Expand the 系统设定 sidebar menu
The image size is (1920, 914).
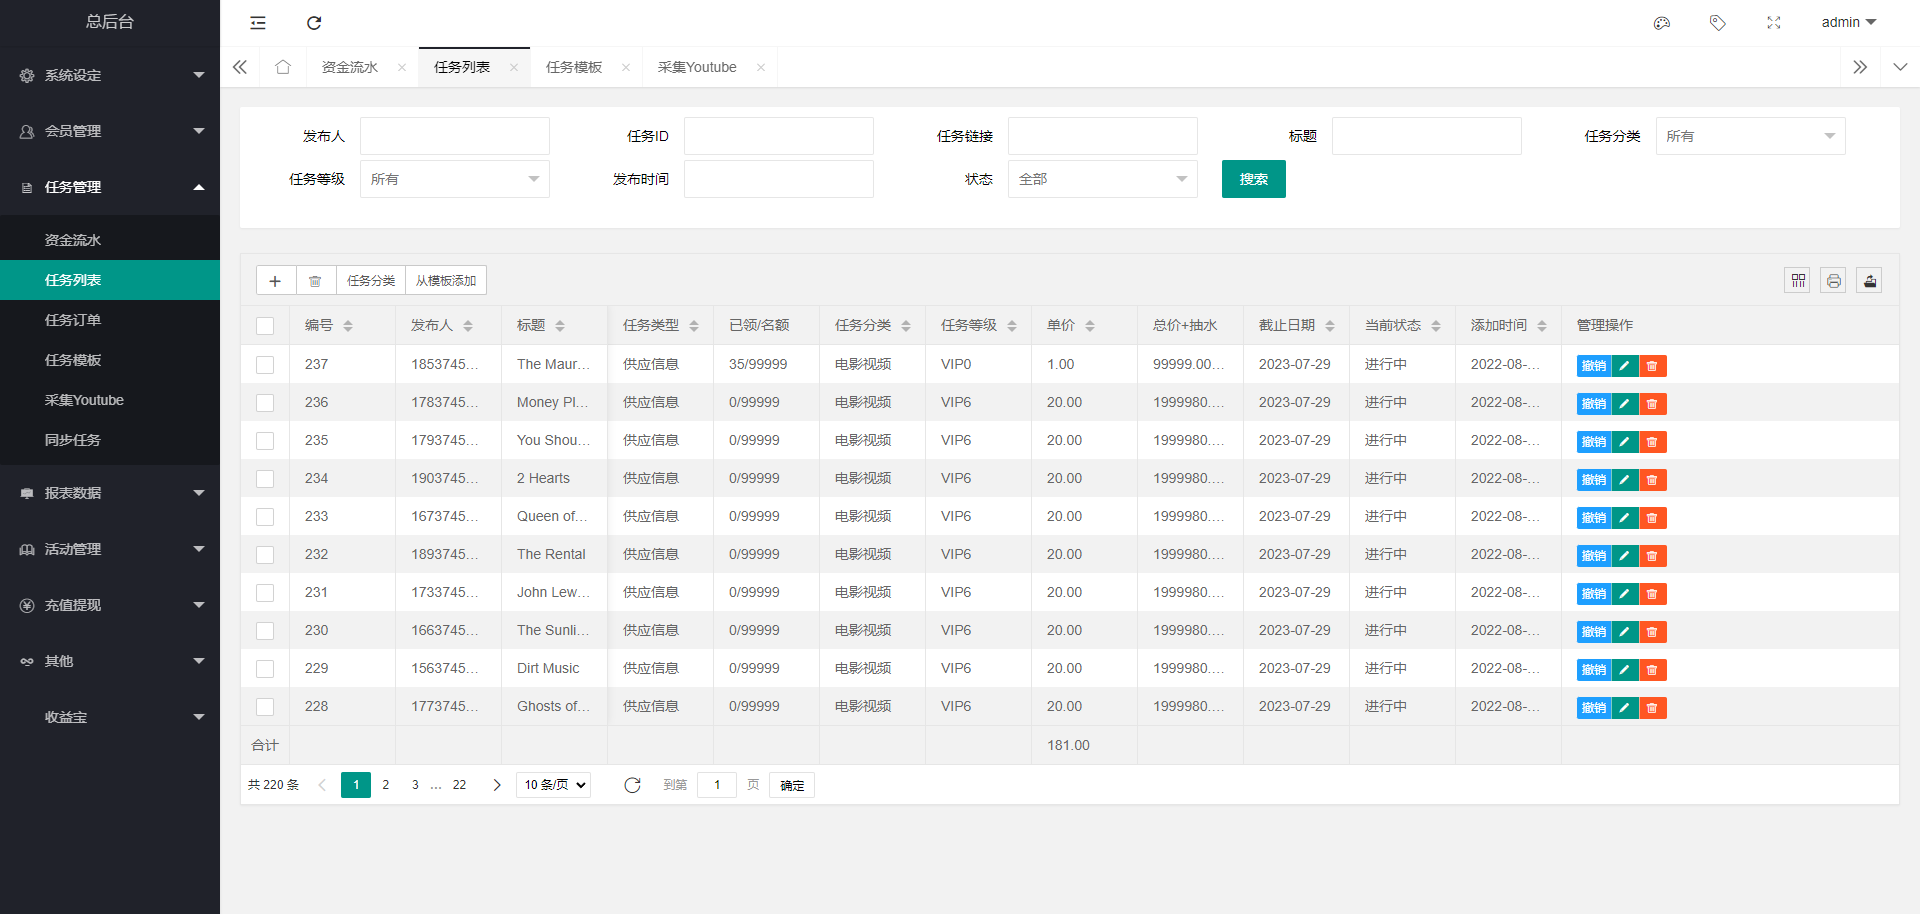point(110,75)
